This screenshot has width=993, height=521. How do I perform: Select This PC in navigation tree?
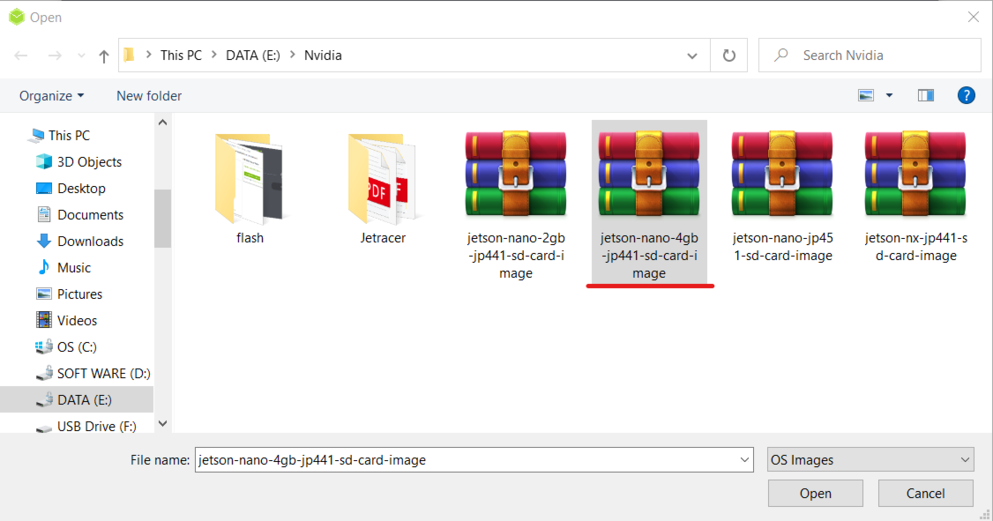pyautogui.click(x=69, y=135)
